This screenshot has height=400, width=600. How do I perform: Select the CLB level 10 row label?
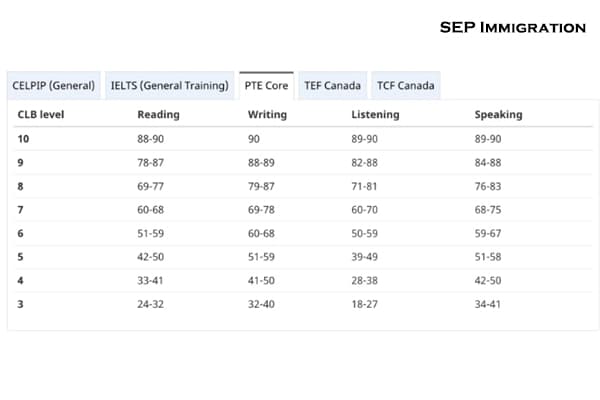23,139
